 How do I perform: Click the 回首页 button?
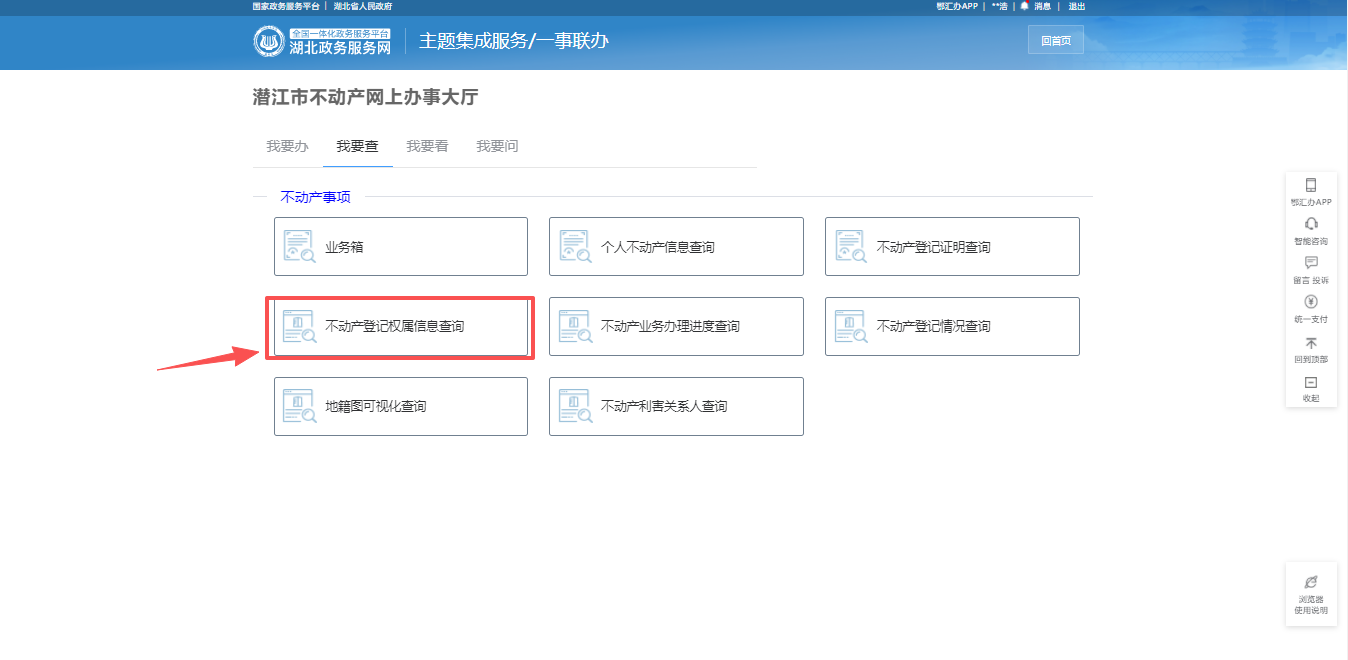1055,41
